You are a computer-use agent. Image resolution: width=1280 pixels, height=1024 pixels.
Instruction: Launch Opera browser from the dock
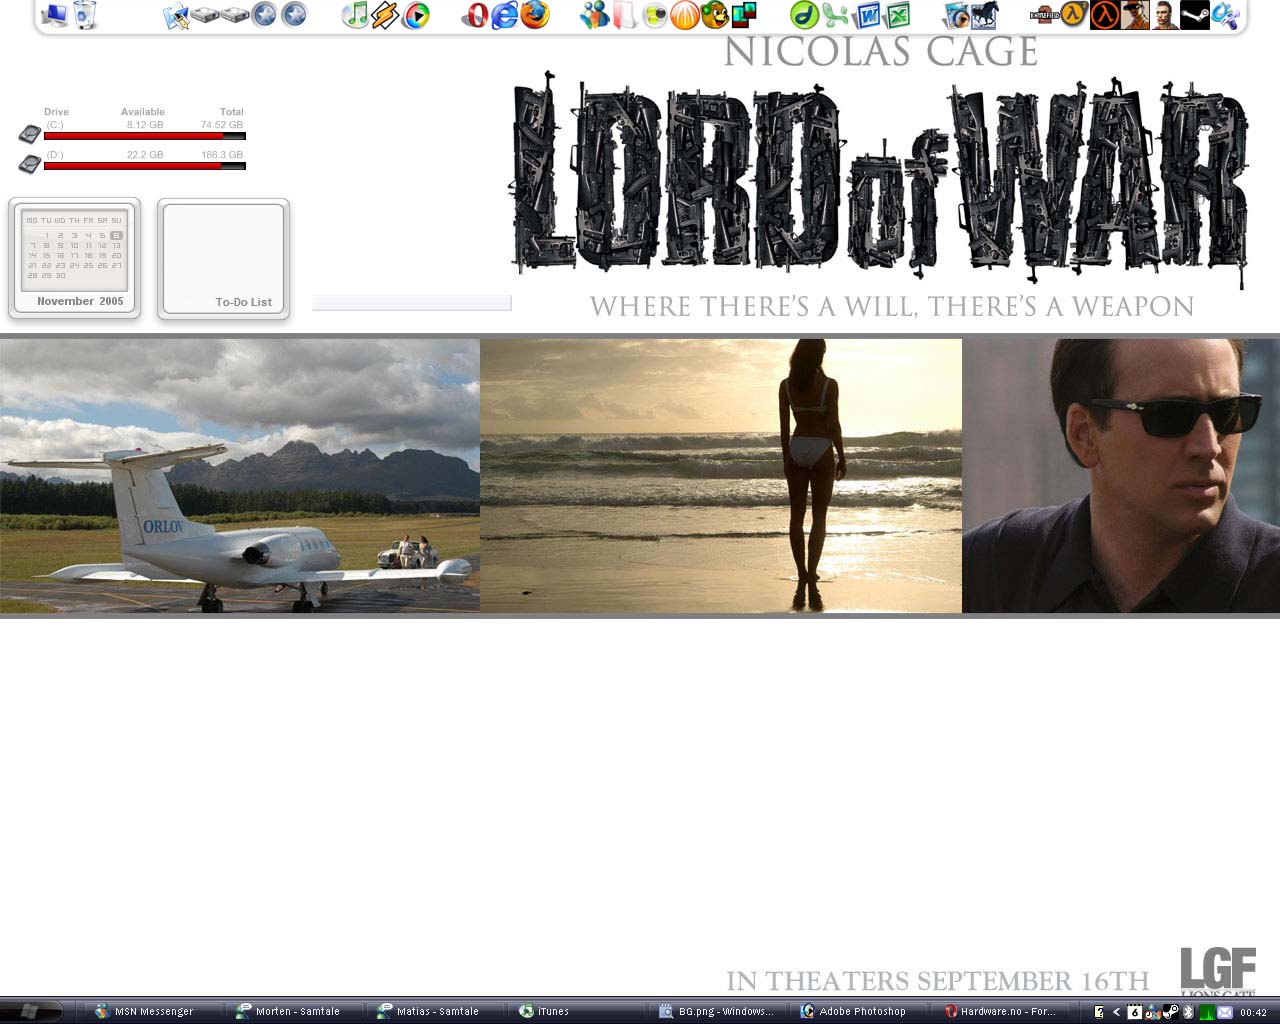475,15
